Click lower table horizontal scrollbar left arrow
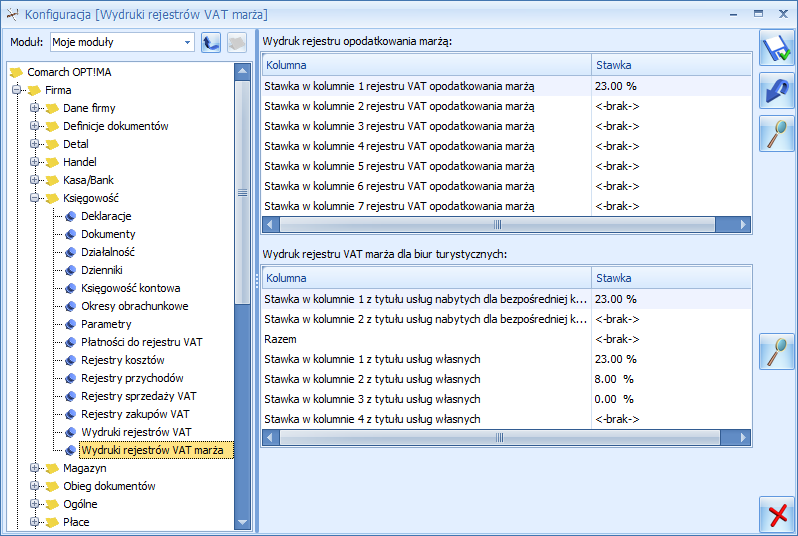The width and height of the screenshot is (798, 536). tap(270, 437)
